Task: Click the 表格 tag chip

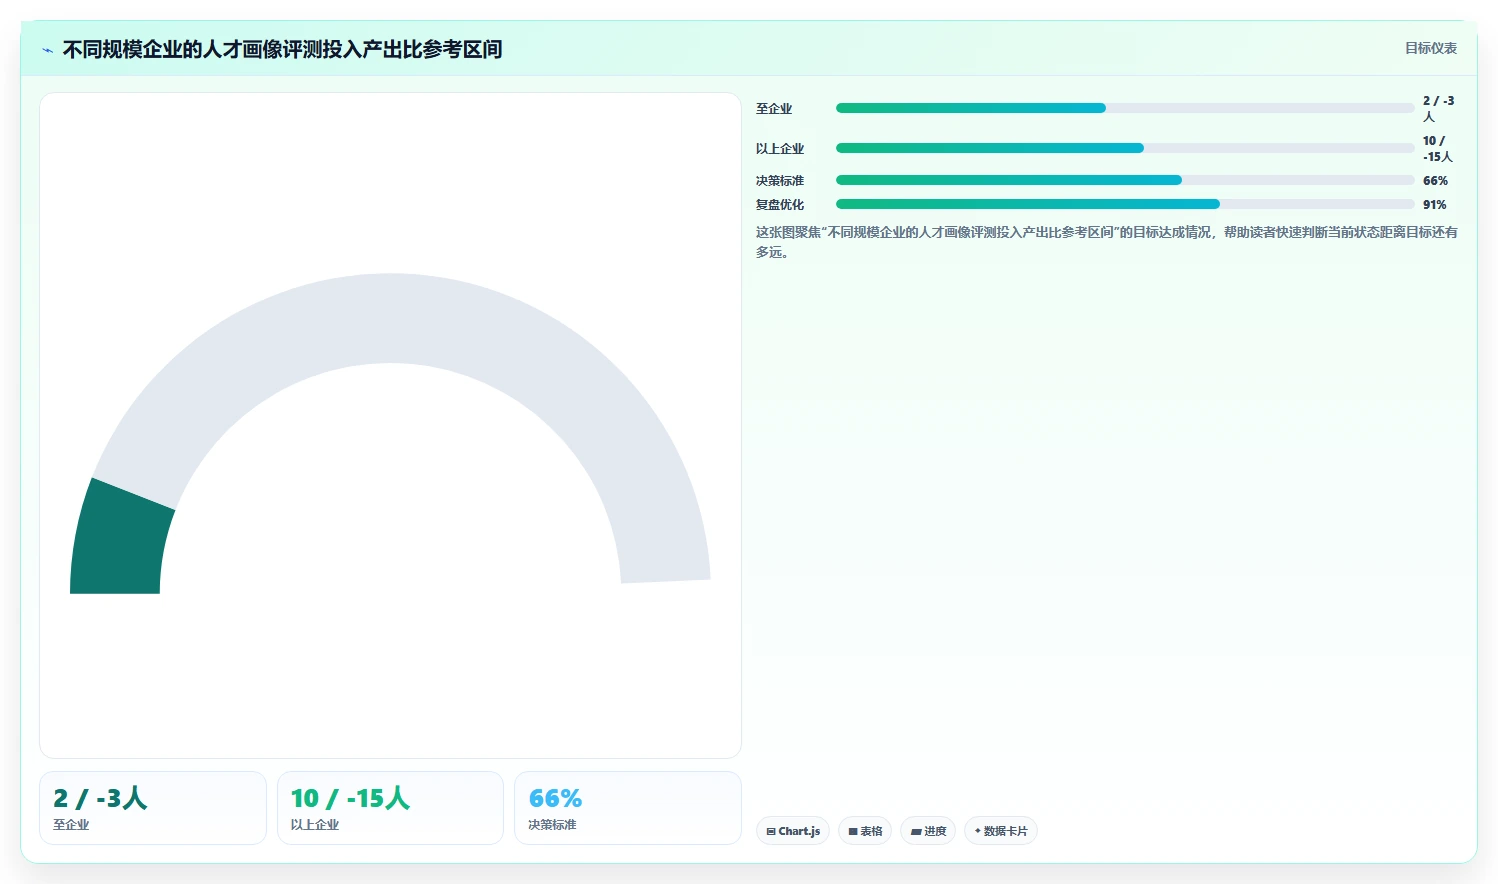Action: click(865, 831)
